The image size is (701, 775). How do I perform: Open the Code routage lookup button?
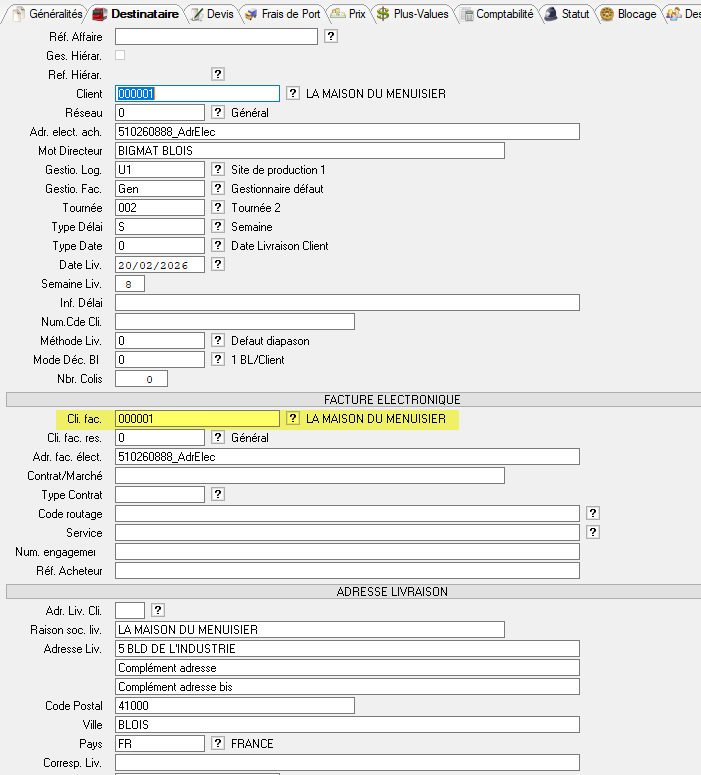click(593, 513)
